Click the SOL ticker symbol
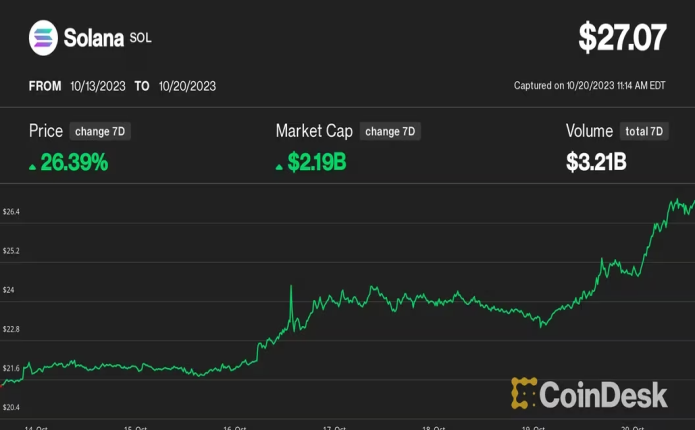 [x=141, y=38]
